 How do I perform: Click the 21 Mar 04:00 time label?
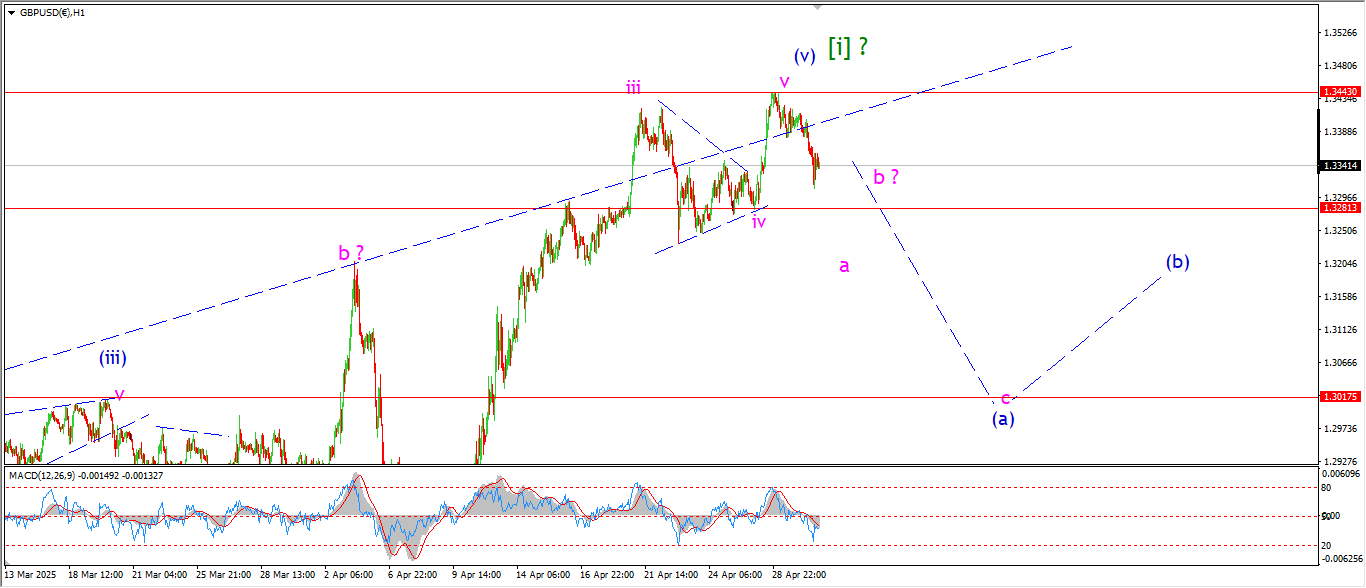tap(160, 576)
